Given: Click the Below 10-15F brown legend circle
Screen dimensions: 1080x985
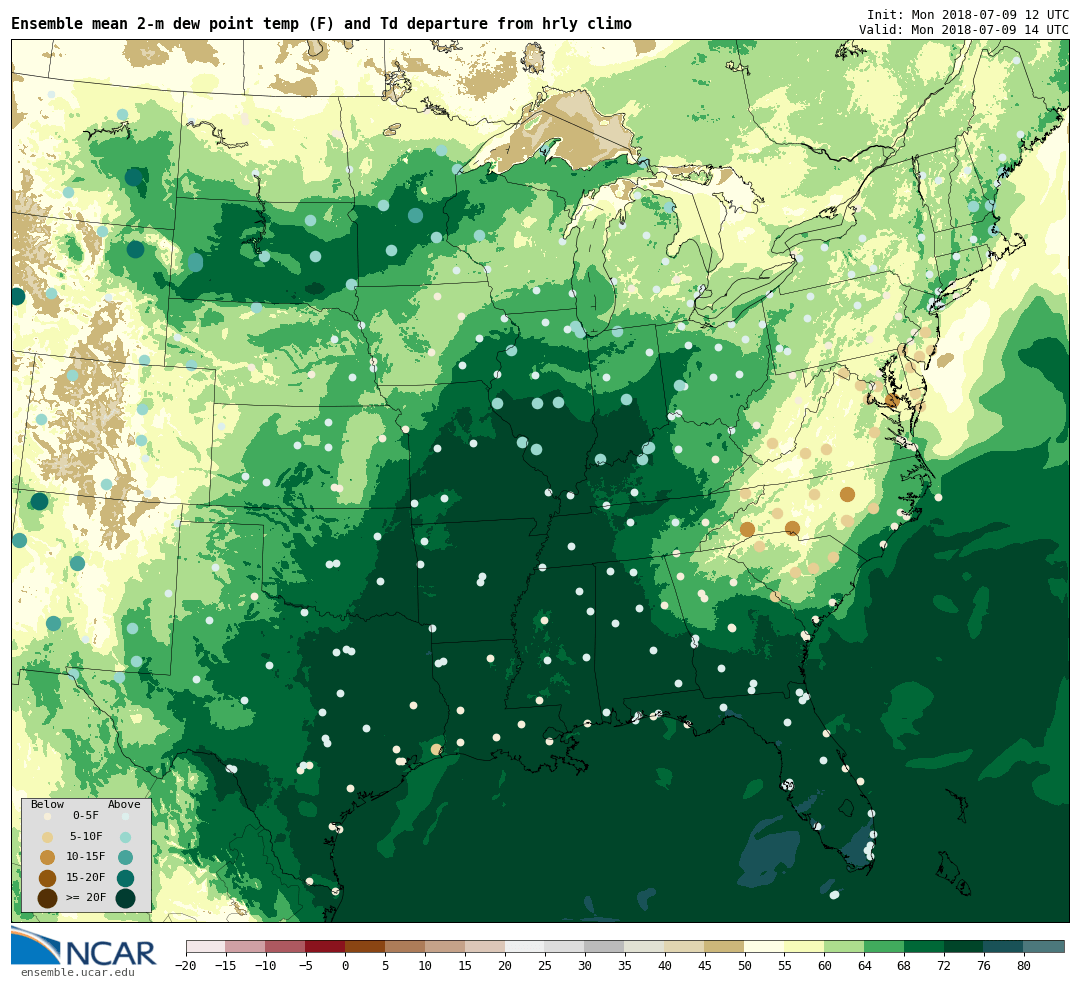Looking at the screenshot, I should click(x=48, y=858).
